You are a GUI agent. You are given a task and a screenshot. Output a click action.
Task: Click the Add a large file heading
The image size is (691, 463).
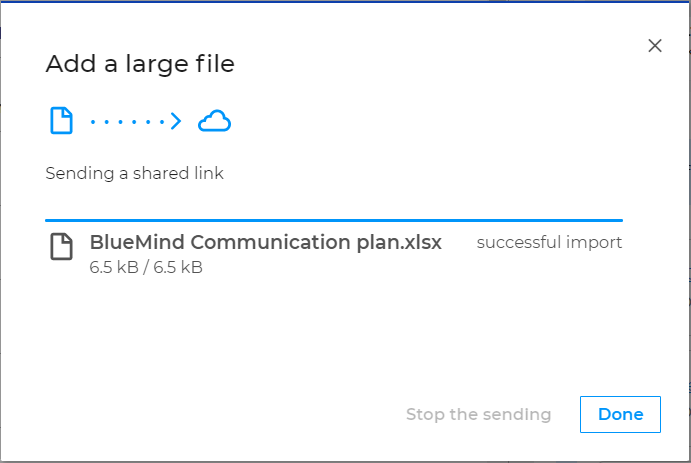point(140,64)
